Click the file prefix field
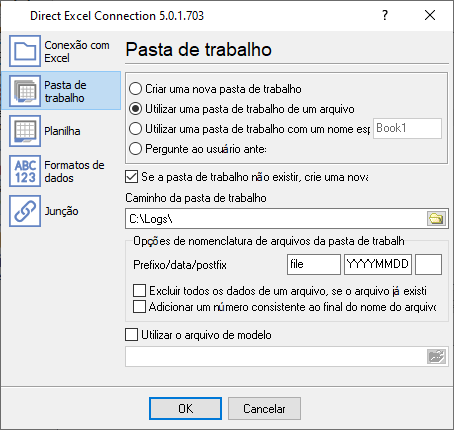Image resolution: width=454 pixels, height=430 pixels. (x=314, y=264)
